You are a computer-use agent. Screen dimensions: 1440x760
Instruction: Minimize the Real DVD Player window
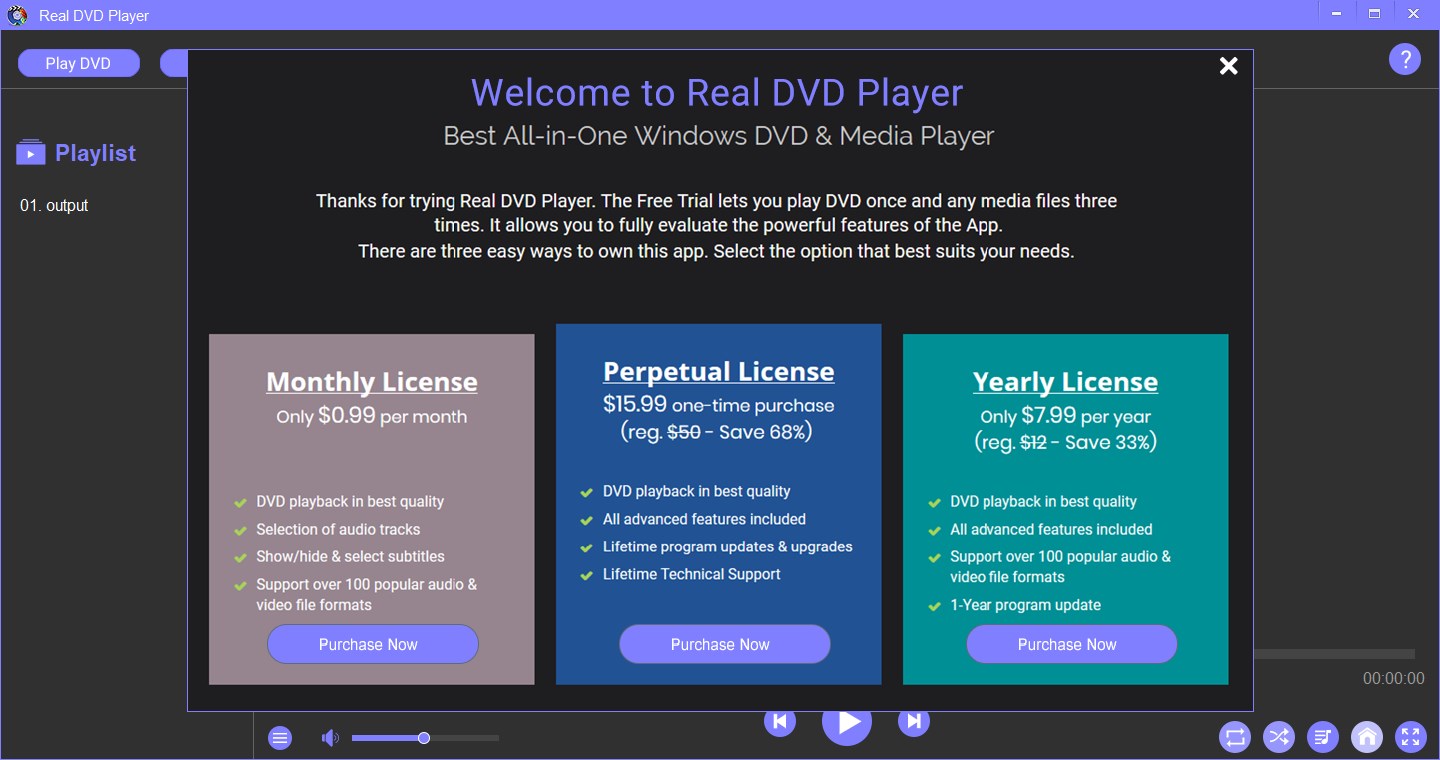pos(1337,14)
